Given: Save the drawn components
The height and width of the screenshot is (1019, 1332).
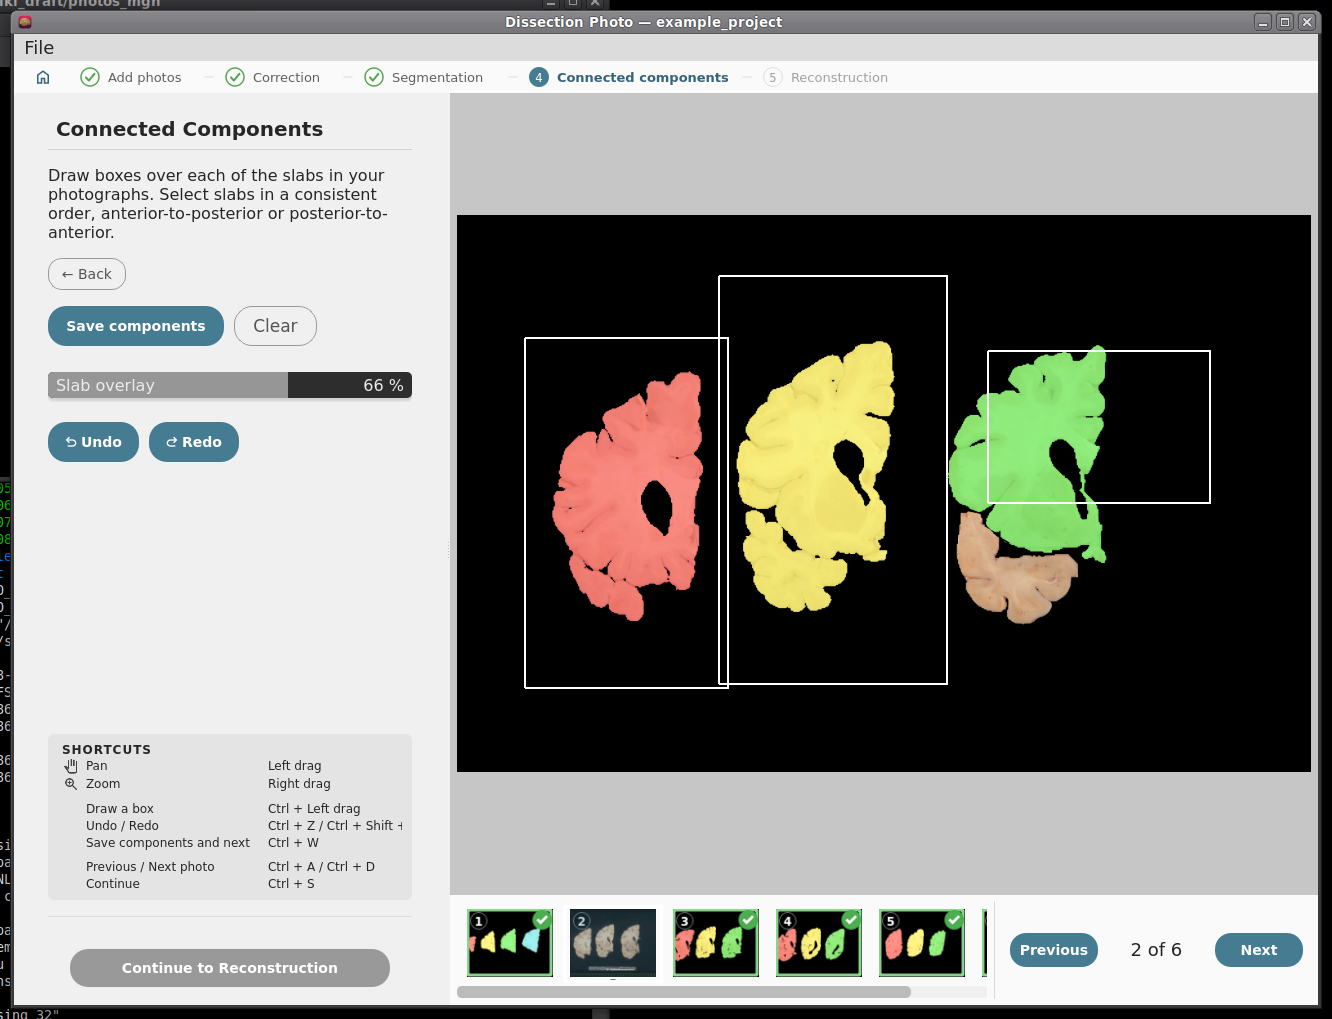Looking at the screenshot, I should pyautogui.click(x=136, y=326).
